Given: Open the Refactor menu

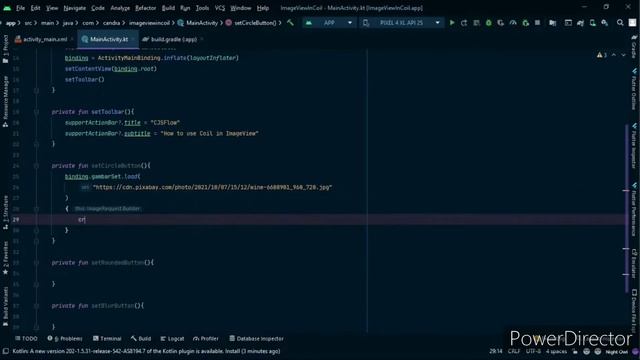Looking at the screenshot, I should coord(146,8).
